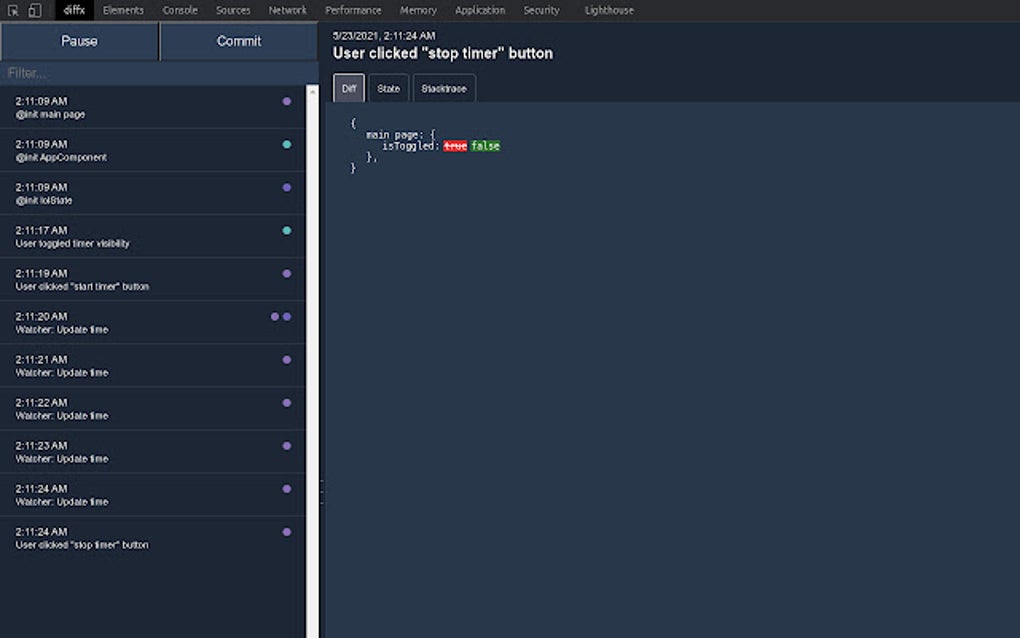The width and height of the screenshot is (1020, 638).
Task: Open the Stacktrace tab
Action: click(443, 88)
